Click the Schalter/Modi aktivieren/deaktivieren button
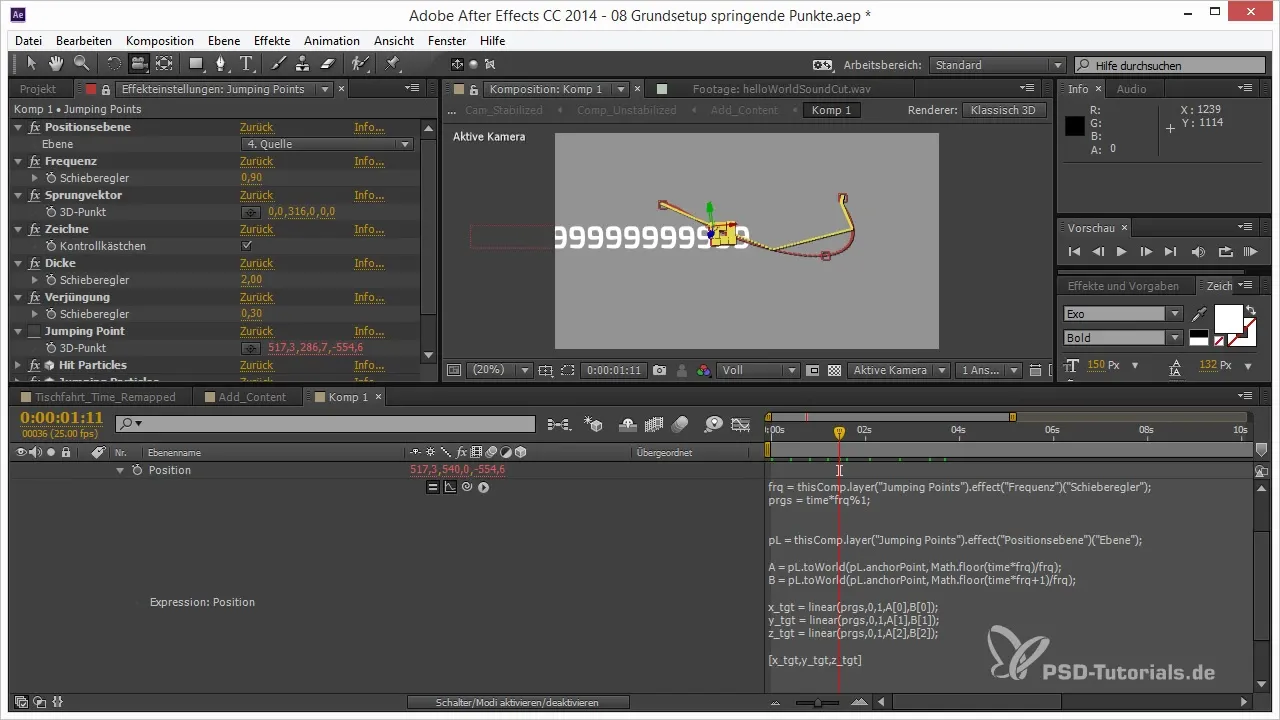 518,703
